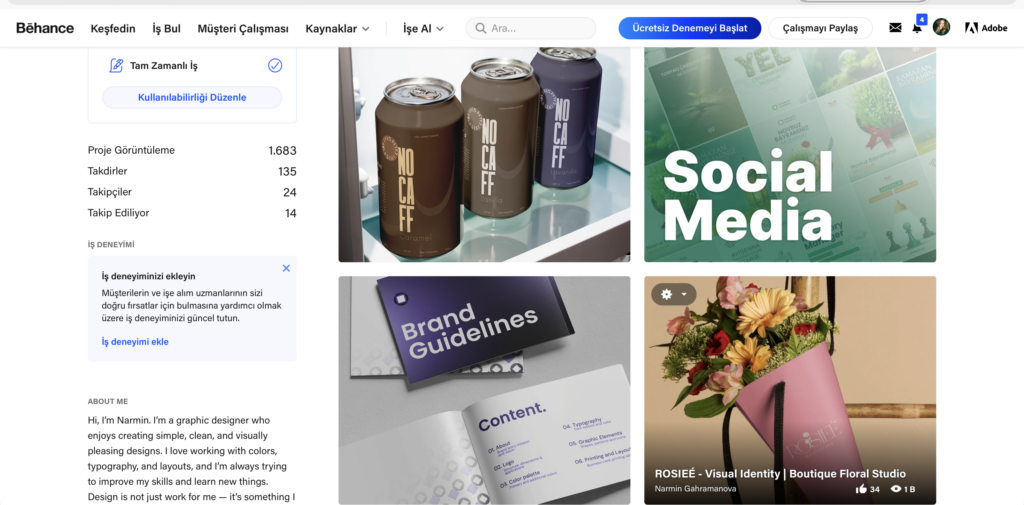Expand the İşe Al dropdown
1024x505 pixels.
[423, 29]
